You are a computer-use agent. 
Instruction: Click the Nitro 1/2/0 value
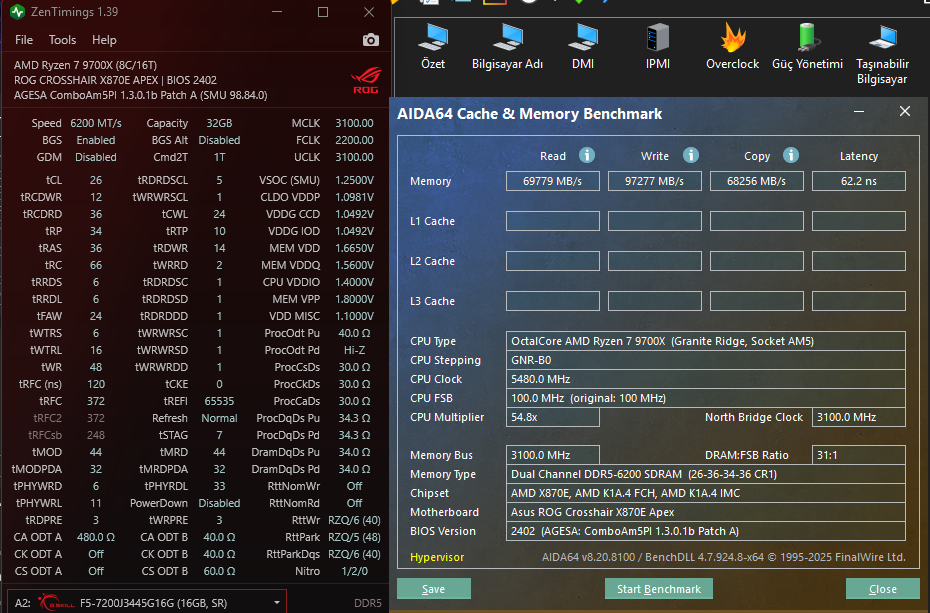[354, 571]
